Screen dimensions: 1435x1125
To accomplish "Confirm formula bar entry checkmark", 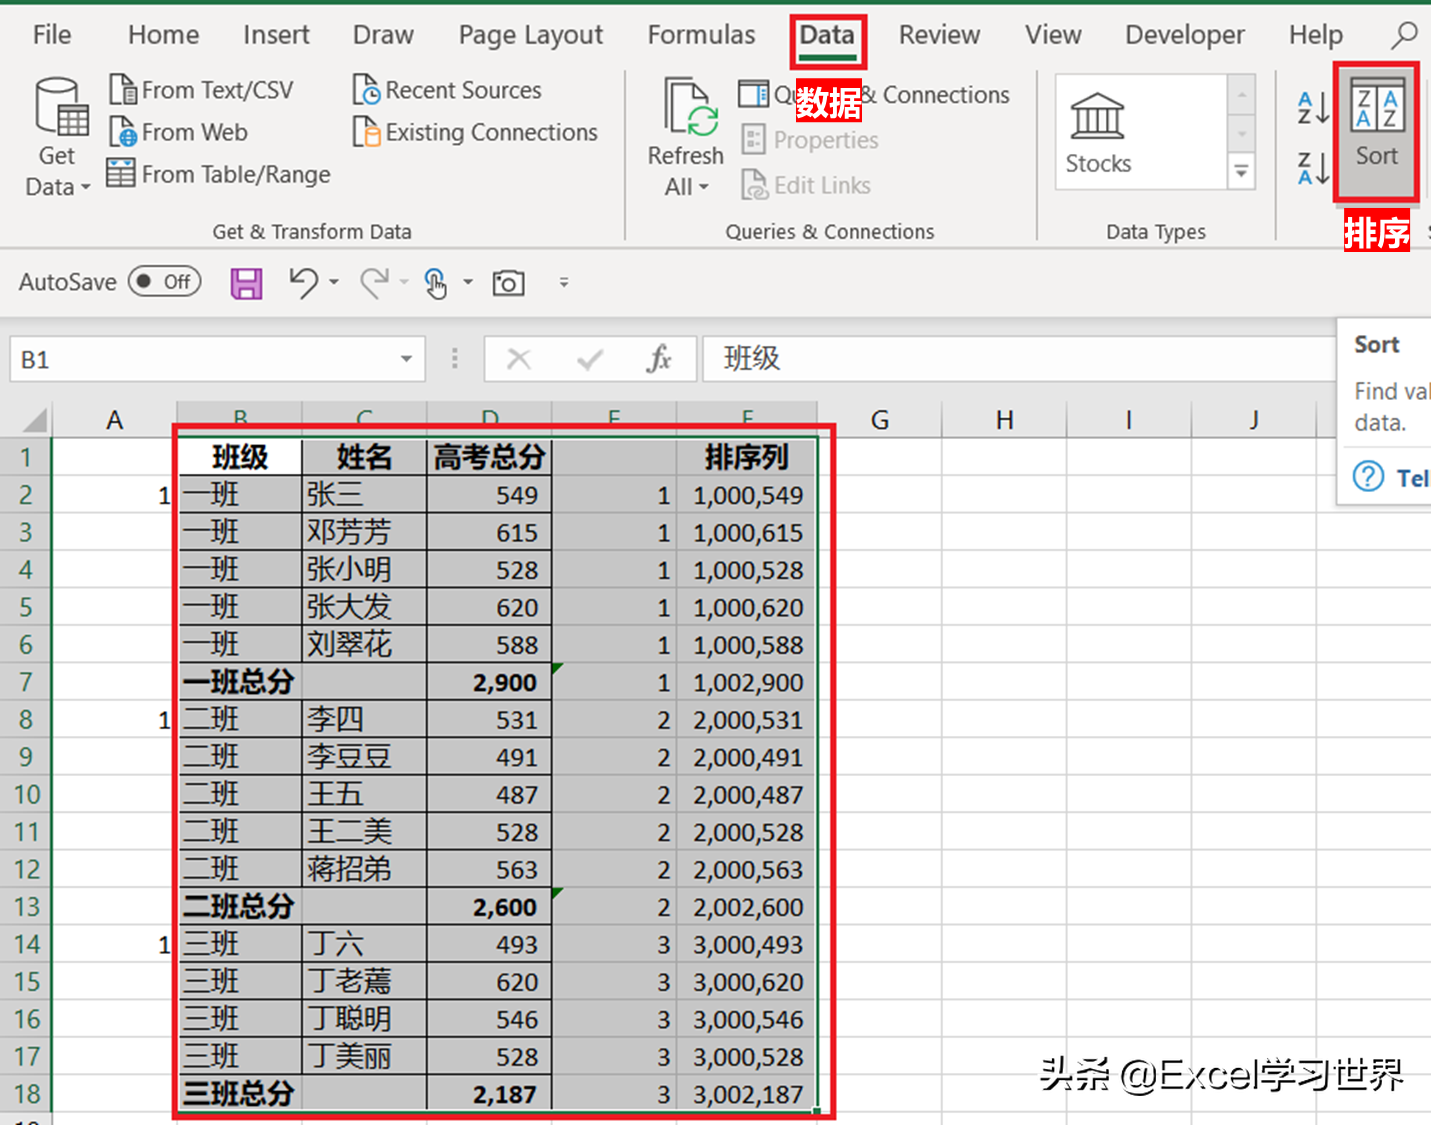I will [590, 359].
